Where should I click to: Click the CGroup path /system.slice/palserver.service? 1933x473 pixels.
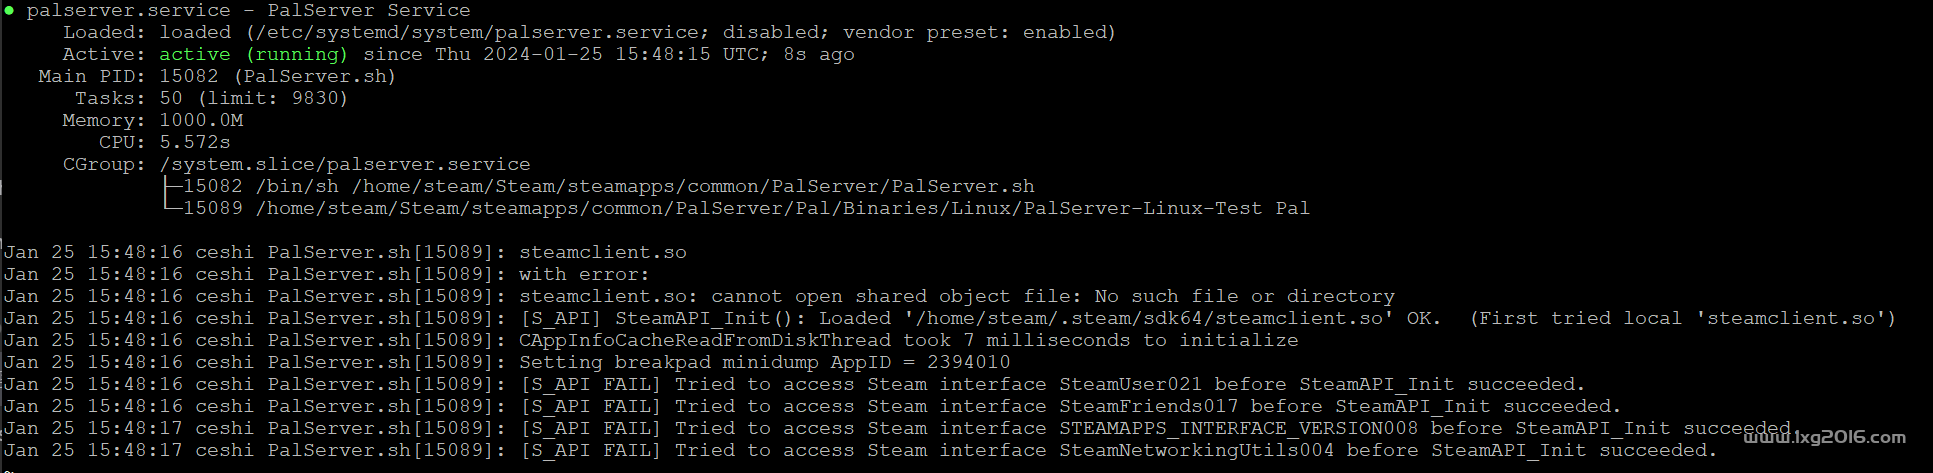pos(345,165)
